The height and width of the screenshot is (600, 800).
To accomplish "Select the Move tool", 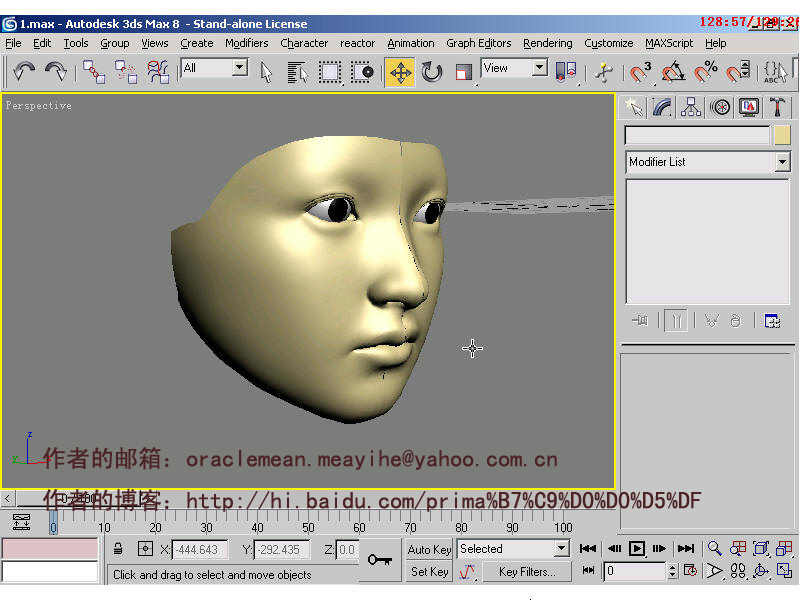I will 400,72.
